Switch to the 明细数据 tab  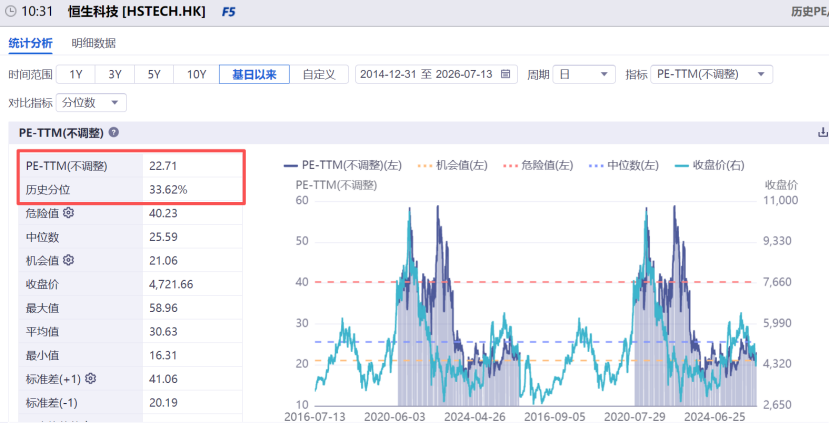[x=94, y=43]
